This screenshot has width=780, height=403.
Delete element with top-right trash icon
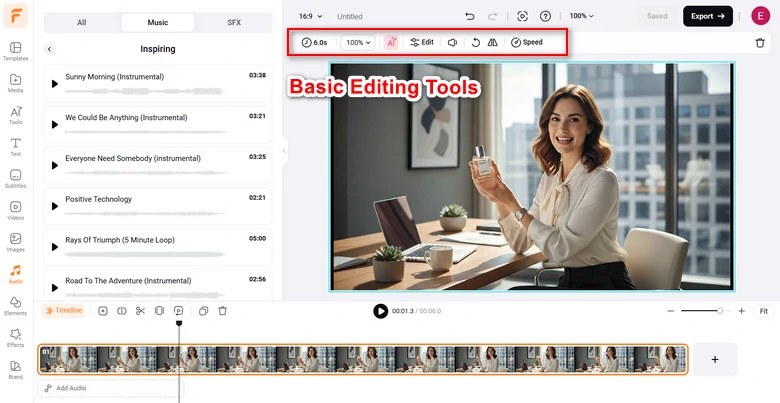pos(760,43)
